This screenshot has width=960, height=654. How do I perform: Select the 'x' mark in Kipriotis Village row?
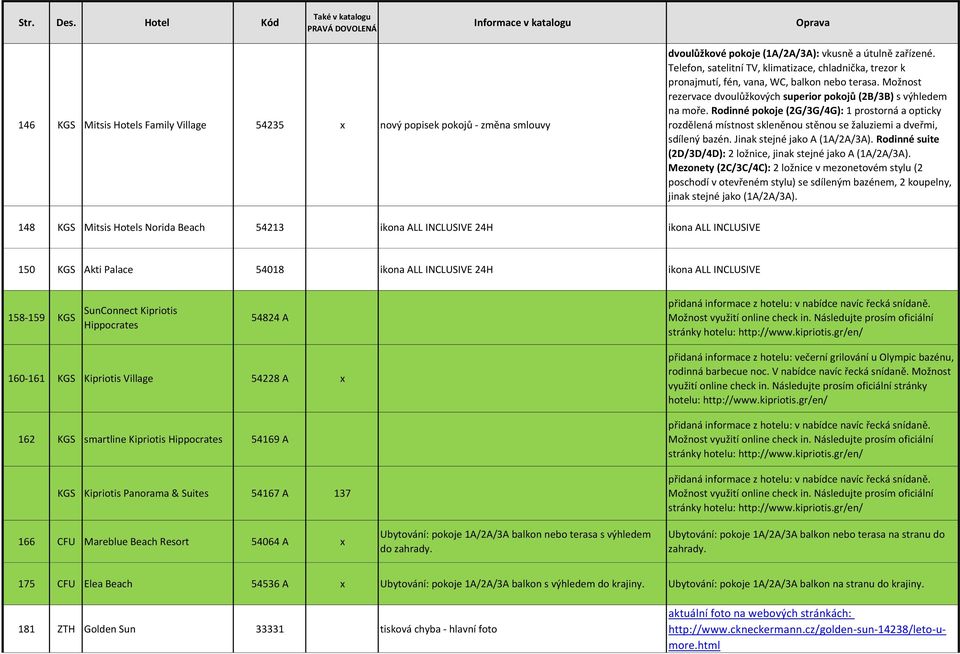[342, 378]
